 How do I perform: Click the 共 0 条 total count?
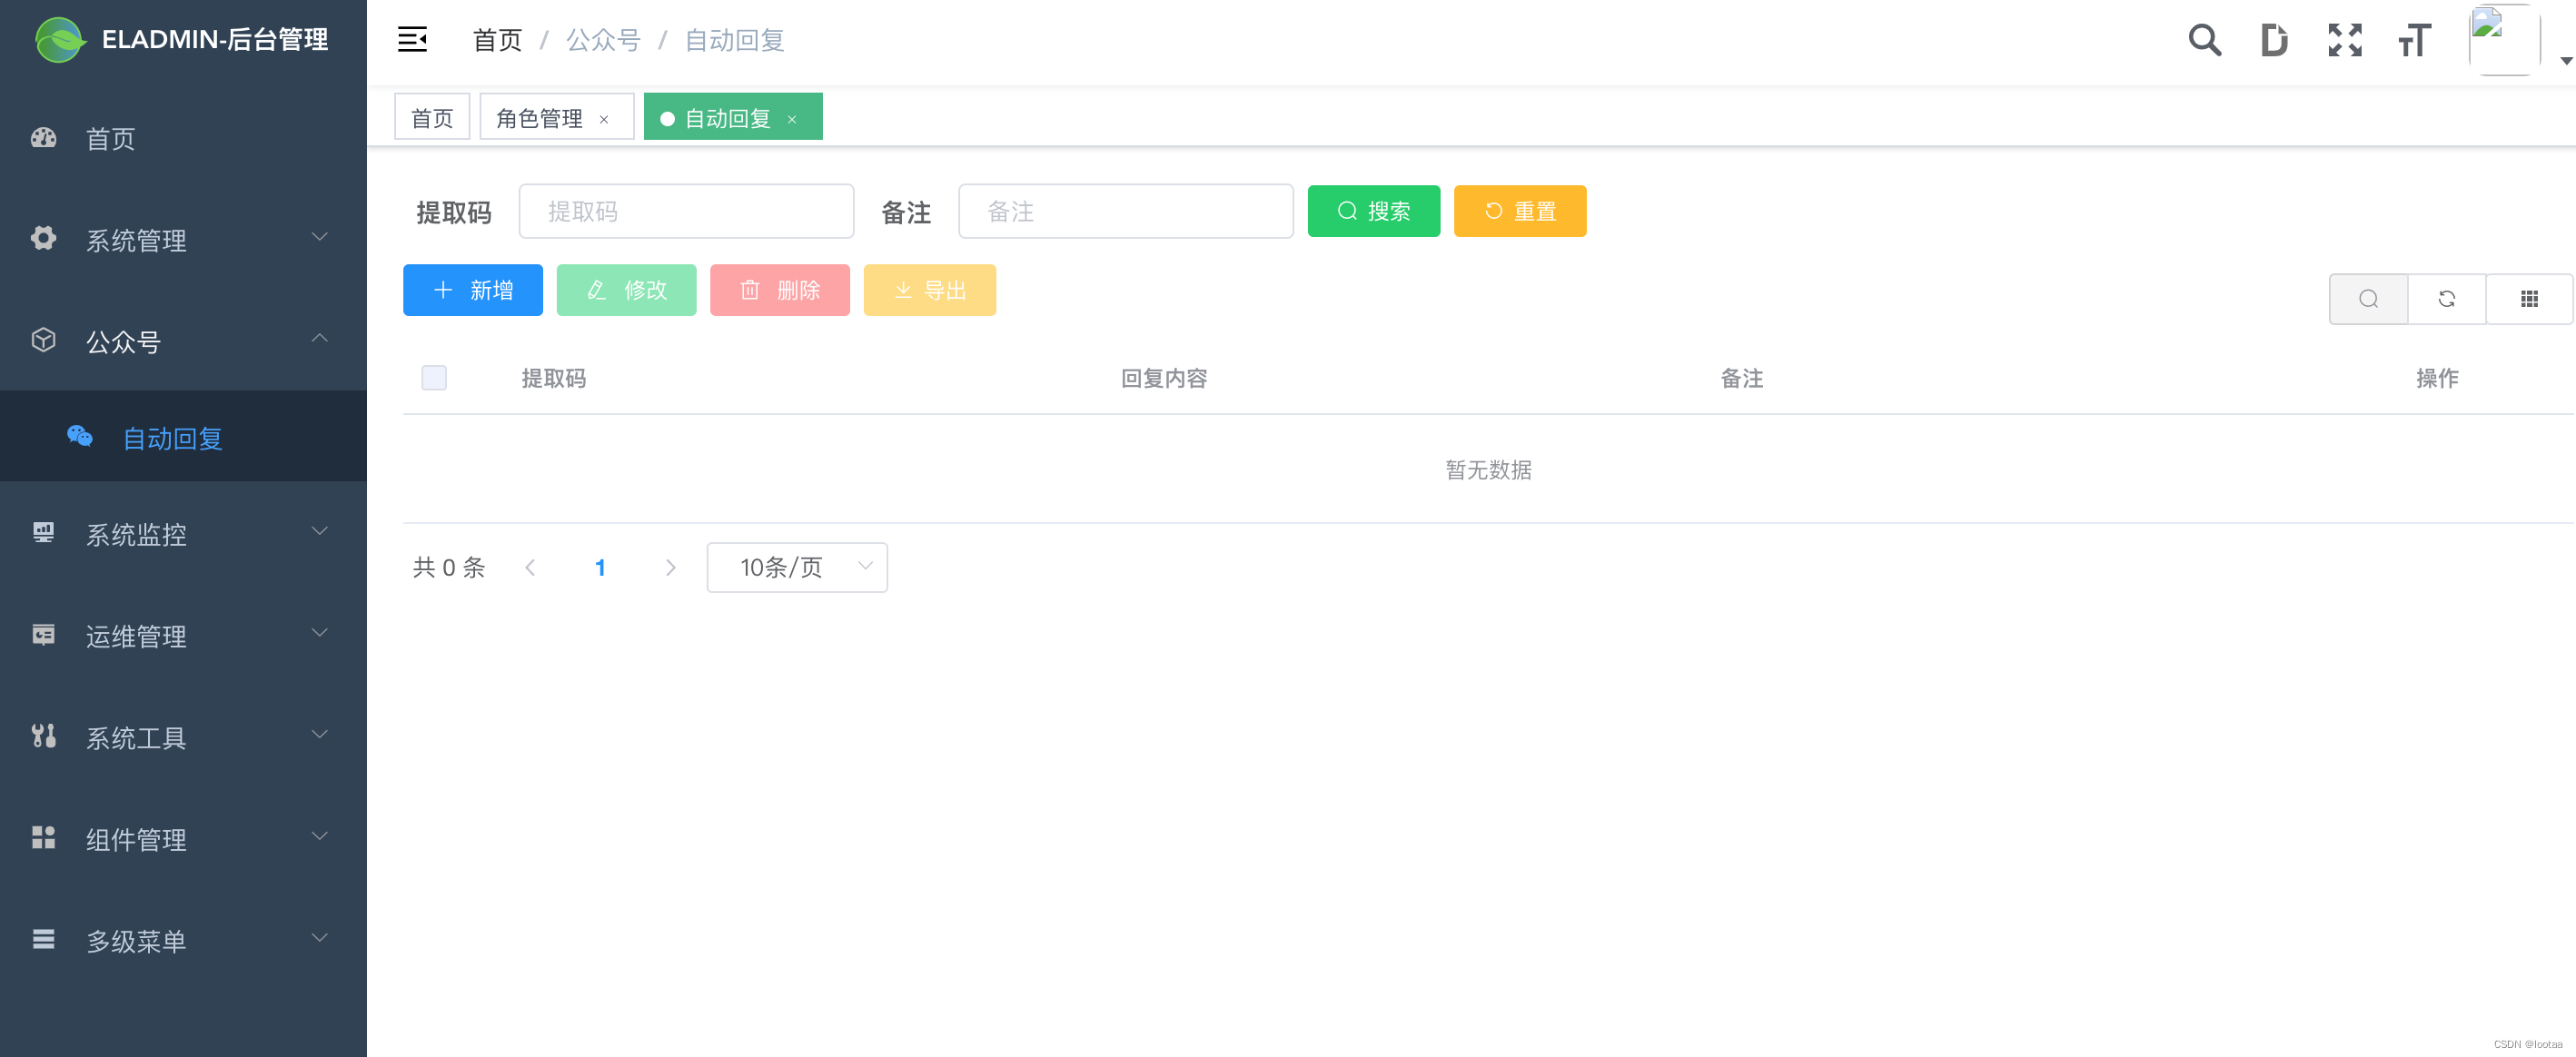(449, 568)
